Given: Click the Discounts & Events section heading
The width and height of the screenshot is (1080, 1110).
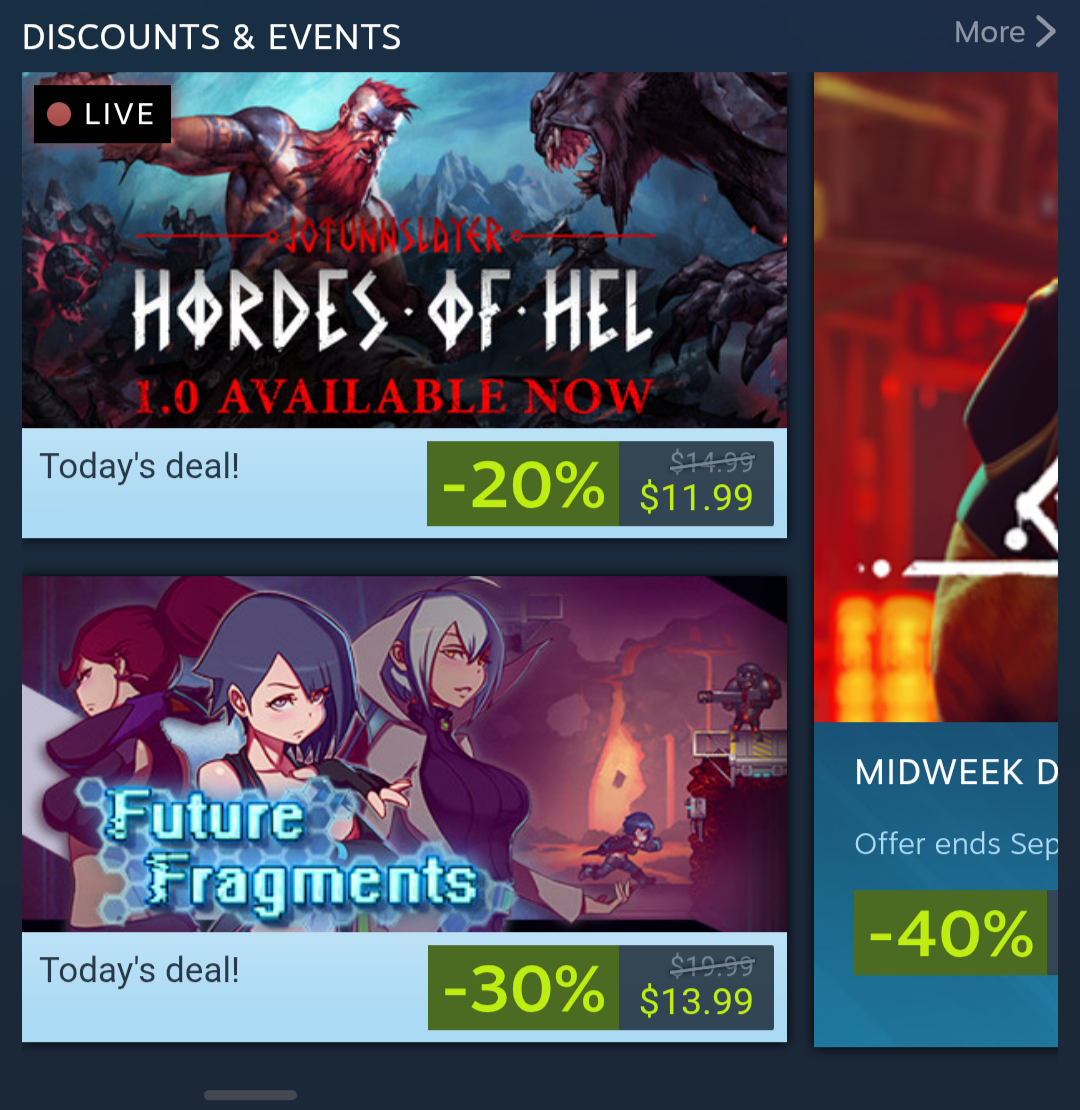Looking at the screenshot, I should pyautogui.click(x=212, y=37).
